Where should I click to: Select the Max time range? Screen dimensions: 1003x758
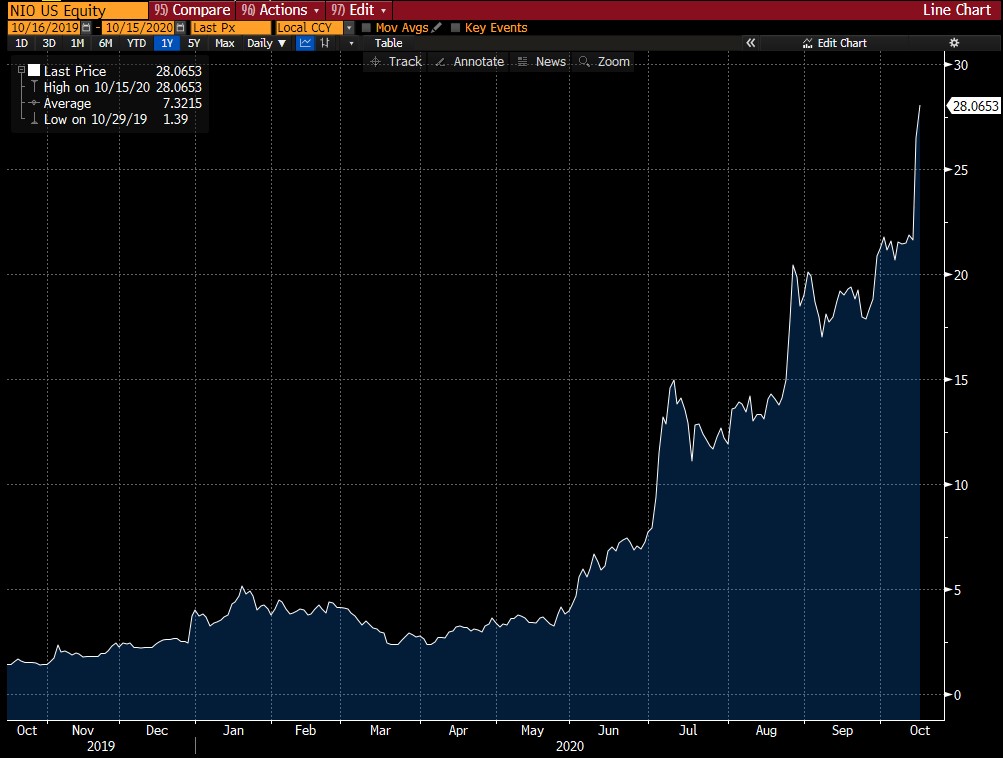[225, 43]
